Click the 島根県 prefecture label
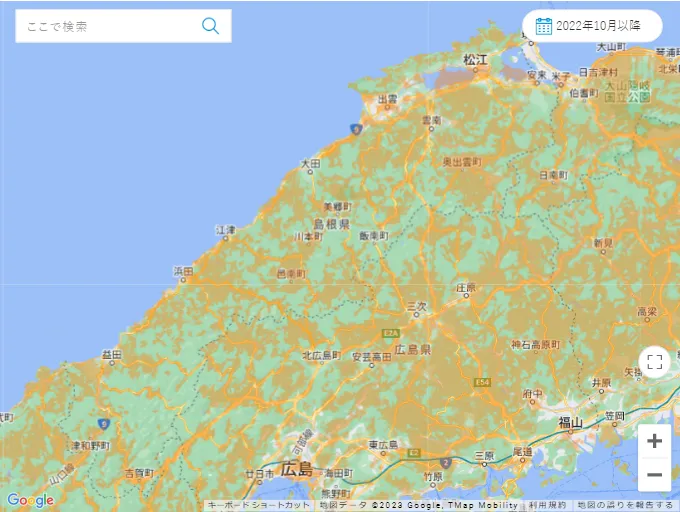Viewport: 680px width, 512px height. point(332,224)
